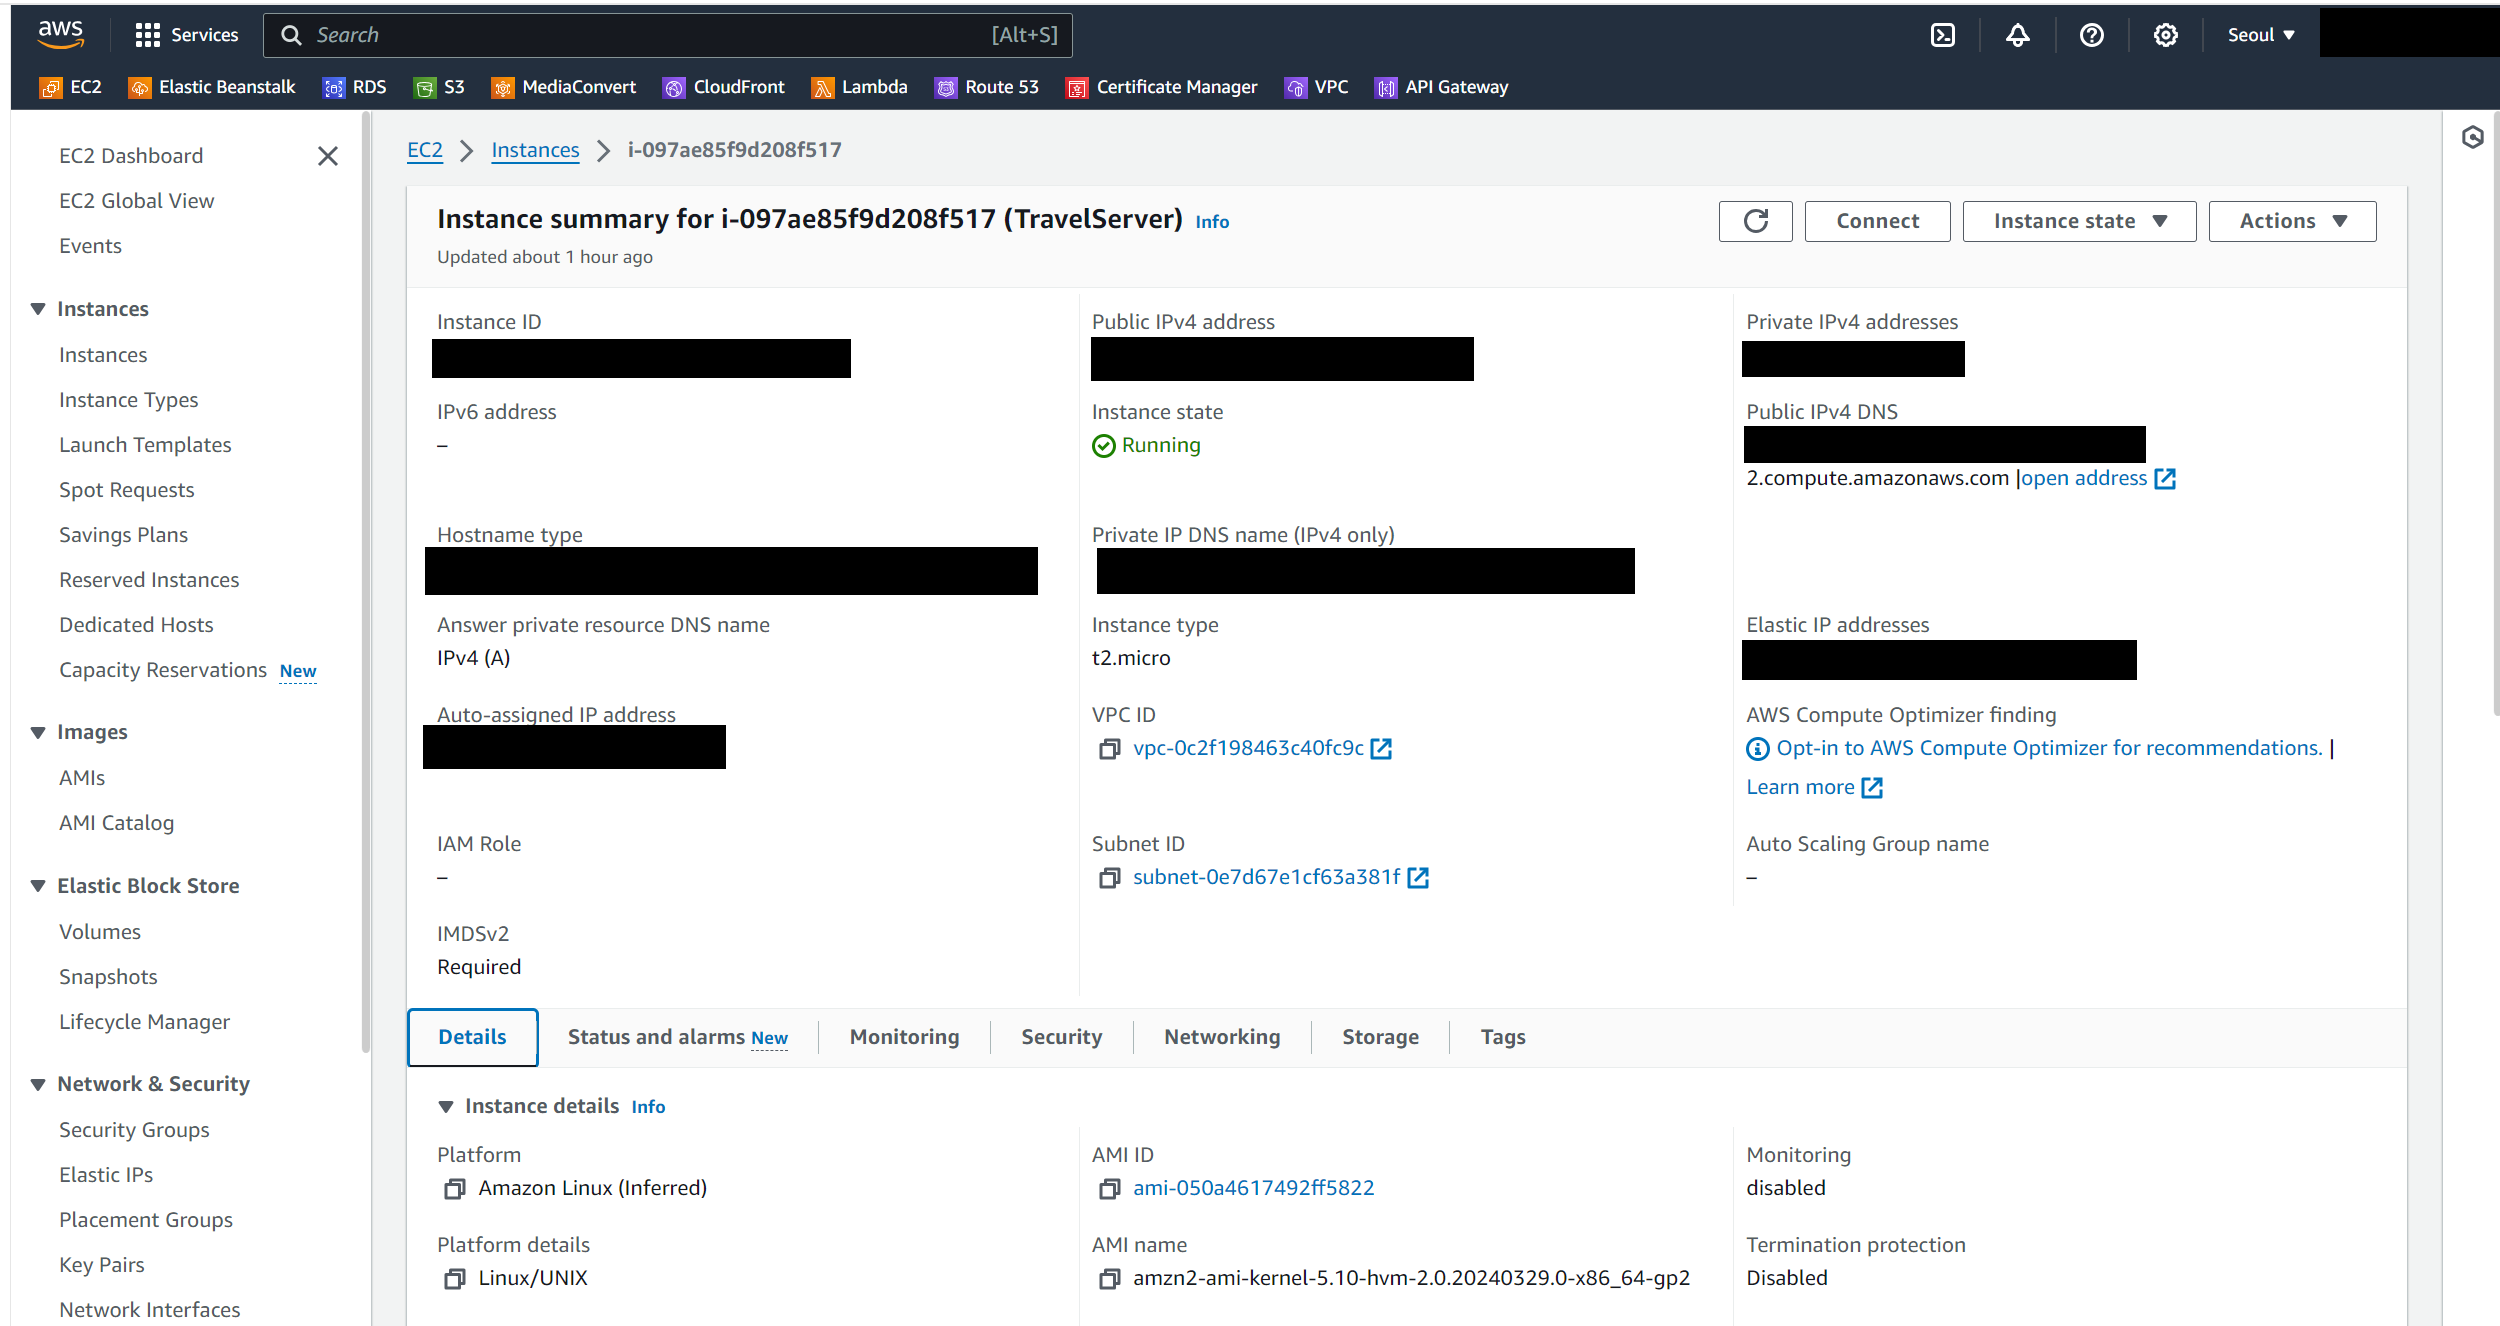Open the notifications bell icon

click(2017, 35)
